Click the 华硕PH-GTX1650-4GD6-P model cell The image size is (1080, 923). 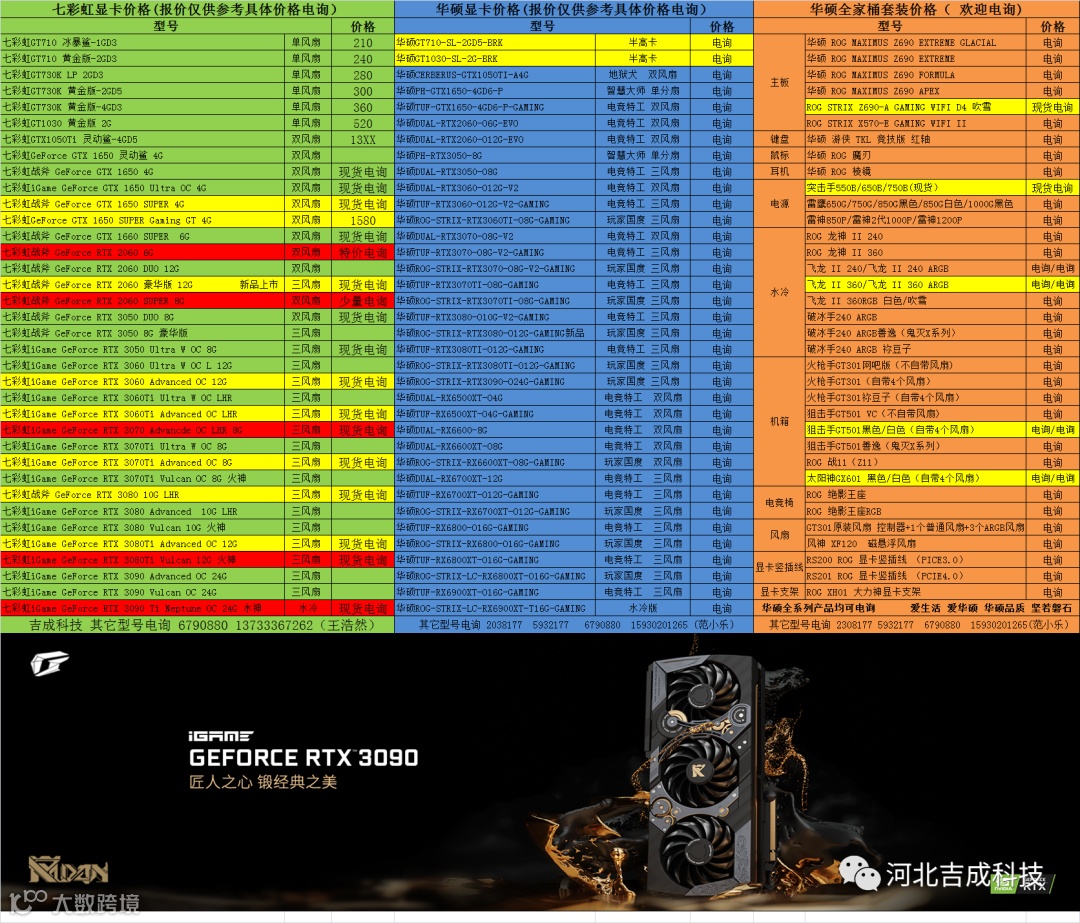pos(495,91)
